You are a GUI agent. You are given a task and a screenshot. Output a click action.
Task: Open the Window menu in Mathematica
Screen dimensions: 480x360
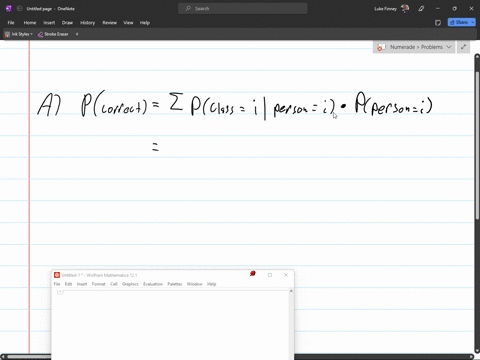(x=195, y=284)
